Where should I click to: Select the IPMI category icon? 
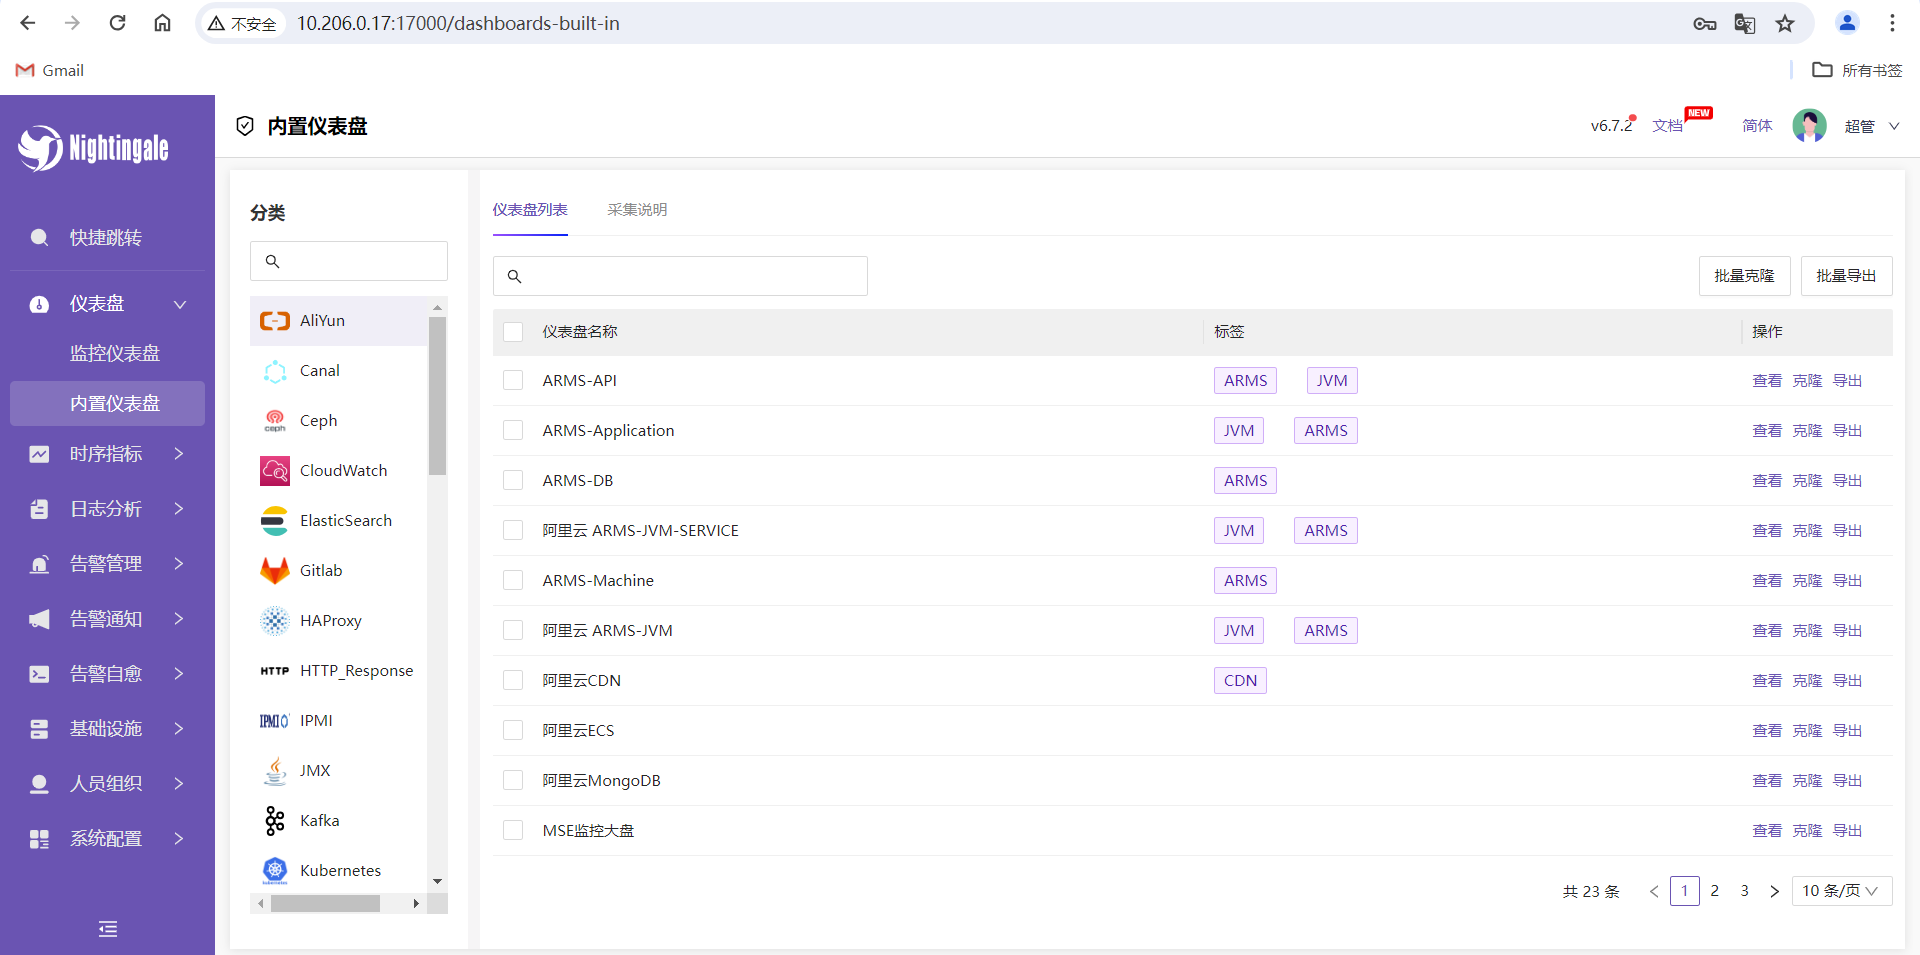tap(275, 721)
